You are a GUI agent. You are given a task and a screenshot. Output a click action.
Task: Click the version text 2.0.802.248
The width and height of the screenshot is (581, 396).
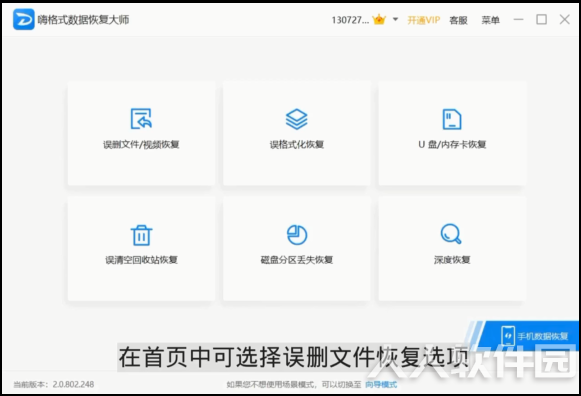coord(73,385)
